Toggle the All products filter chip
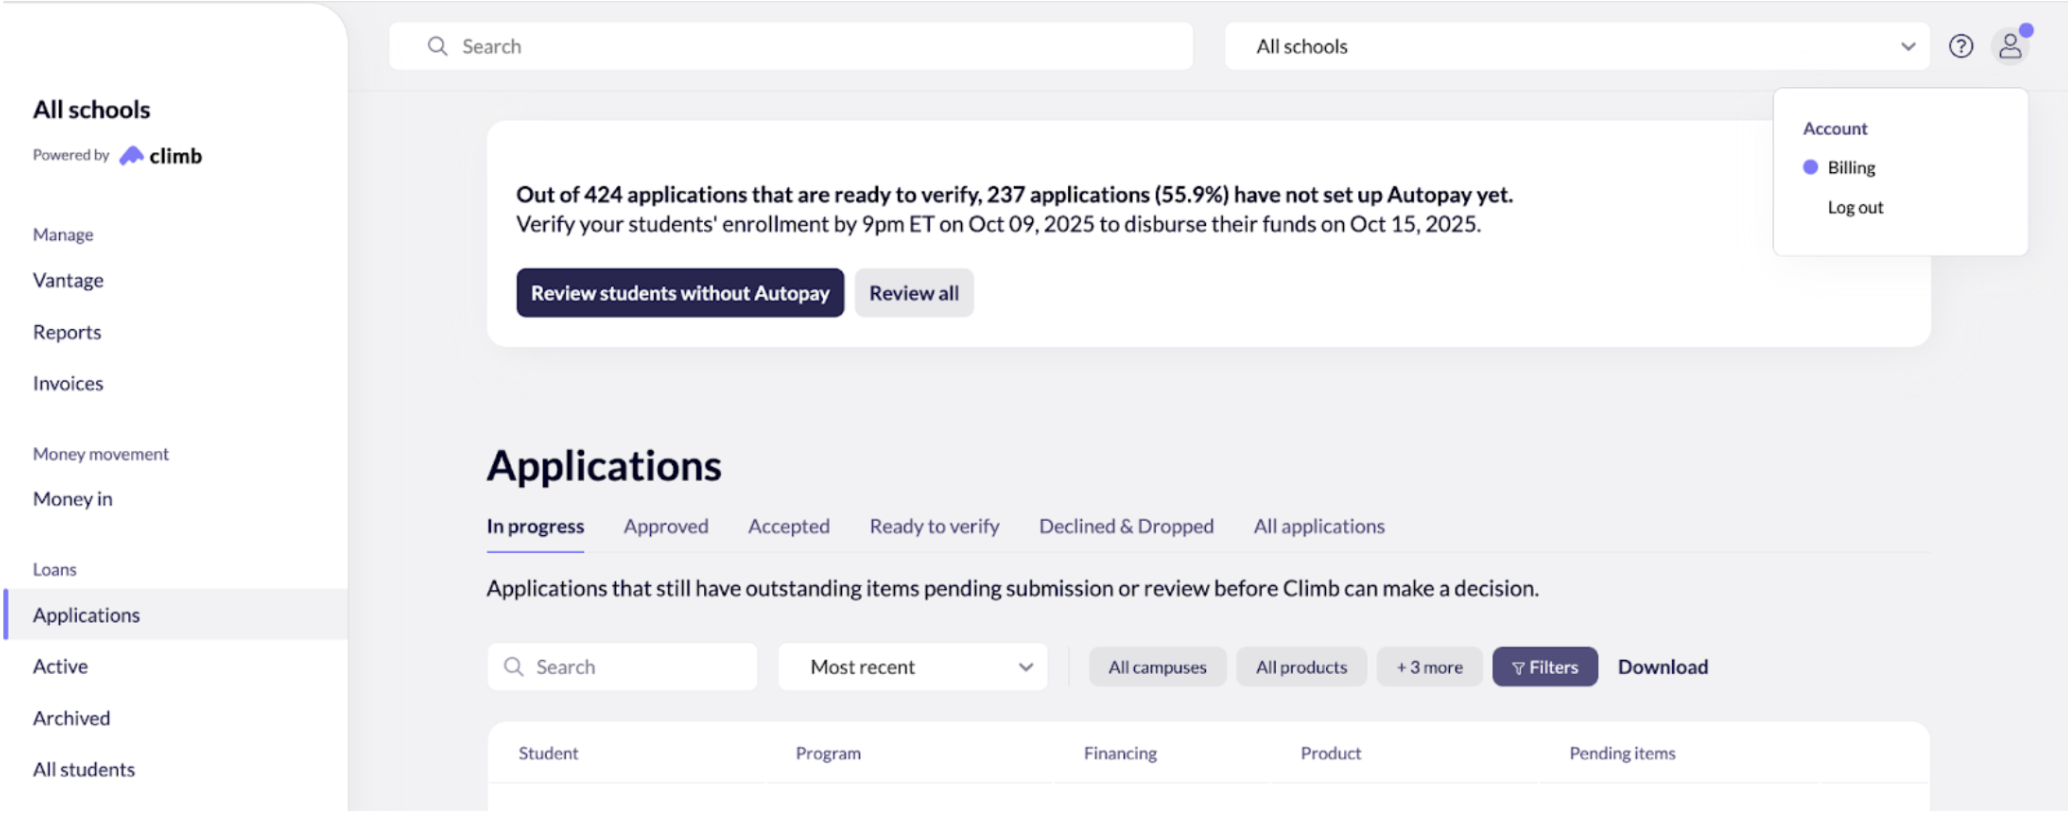2068x814 pixels. pos(1301,667)
